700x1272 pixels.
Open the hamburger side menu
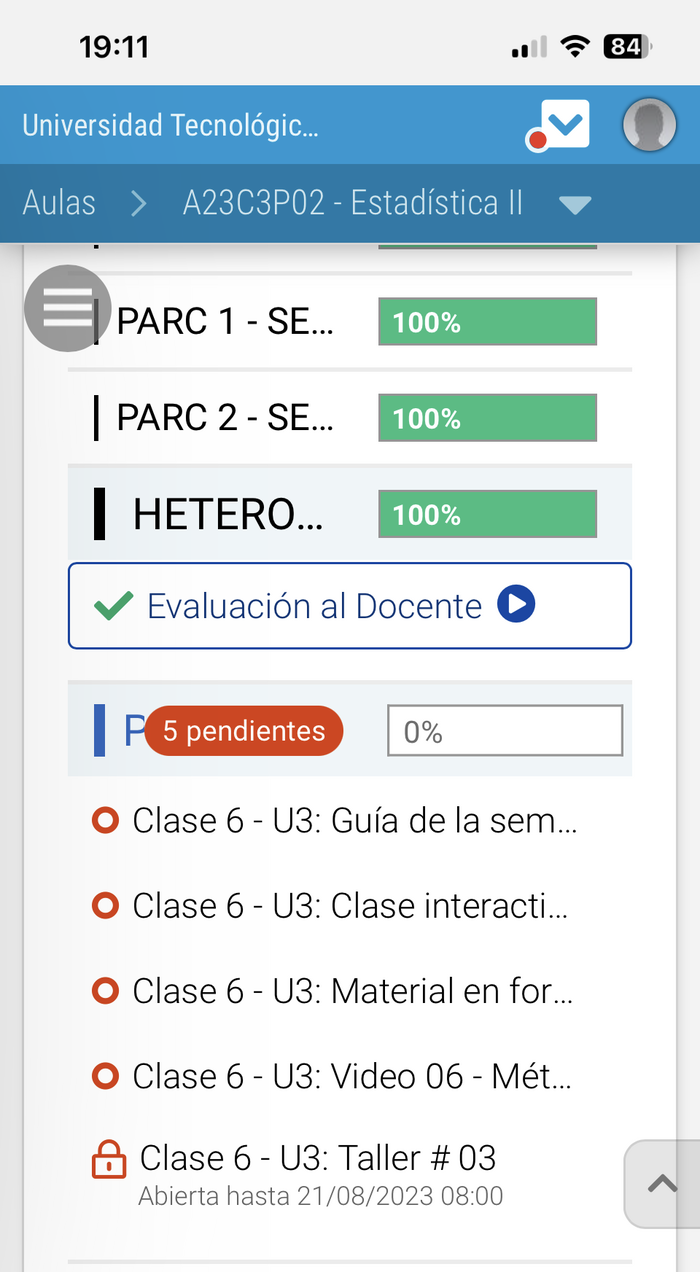coord(67,308)
